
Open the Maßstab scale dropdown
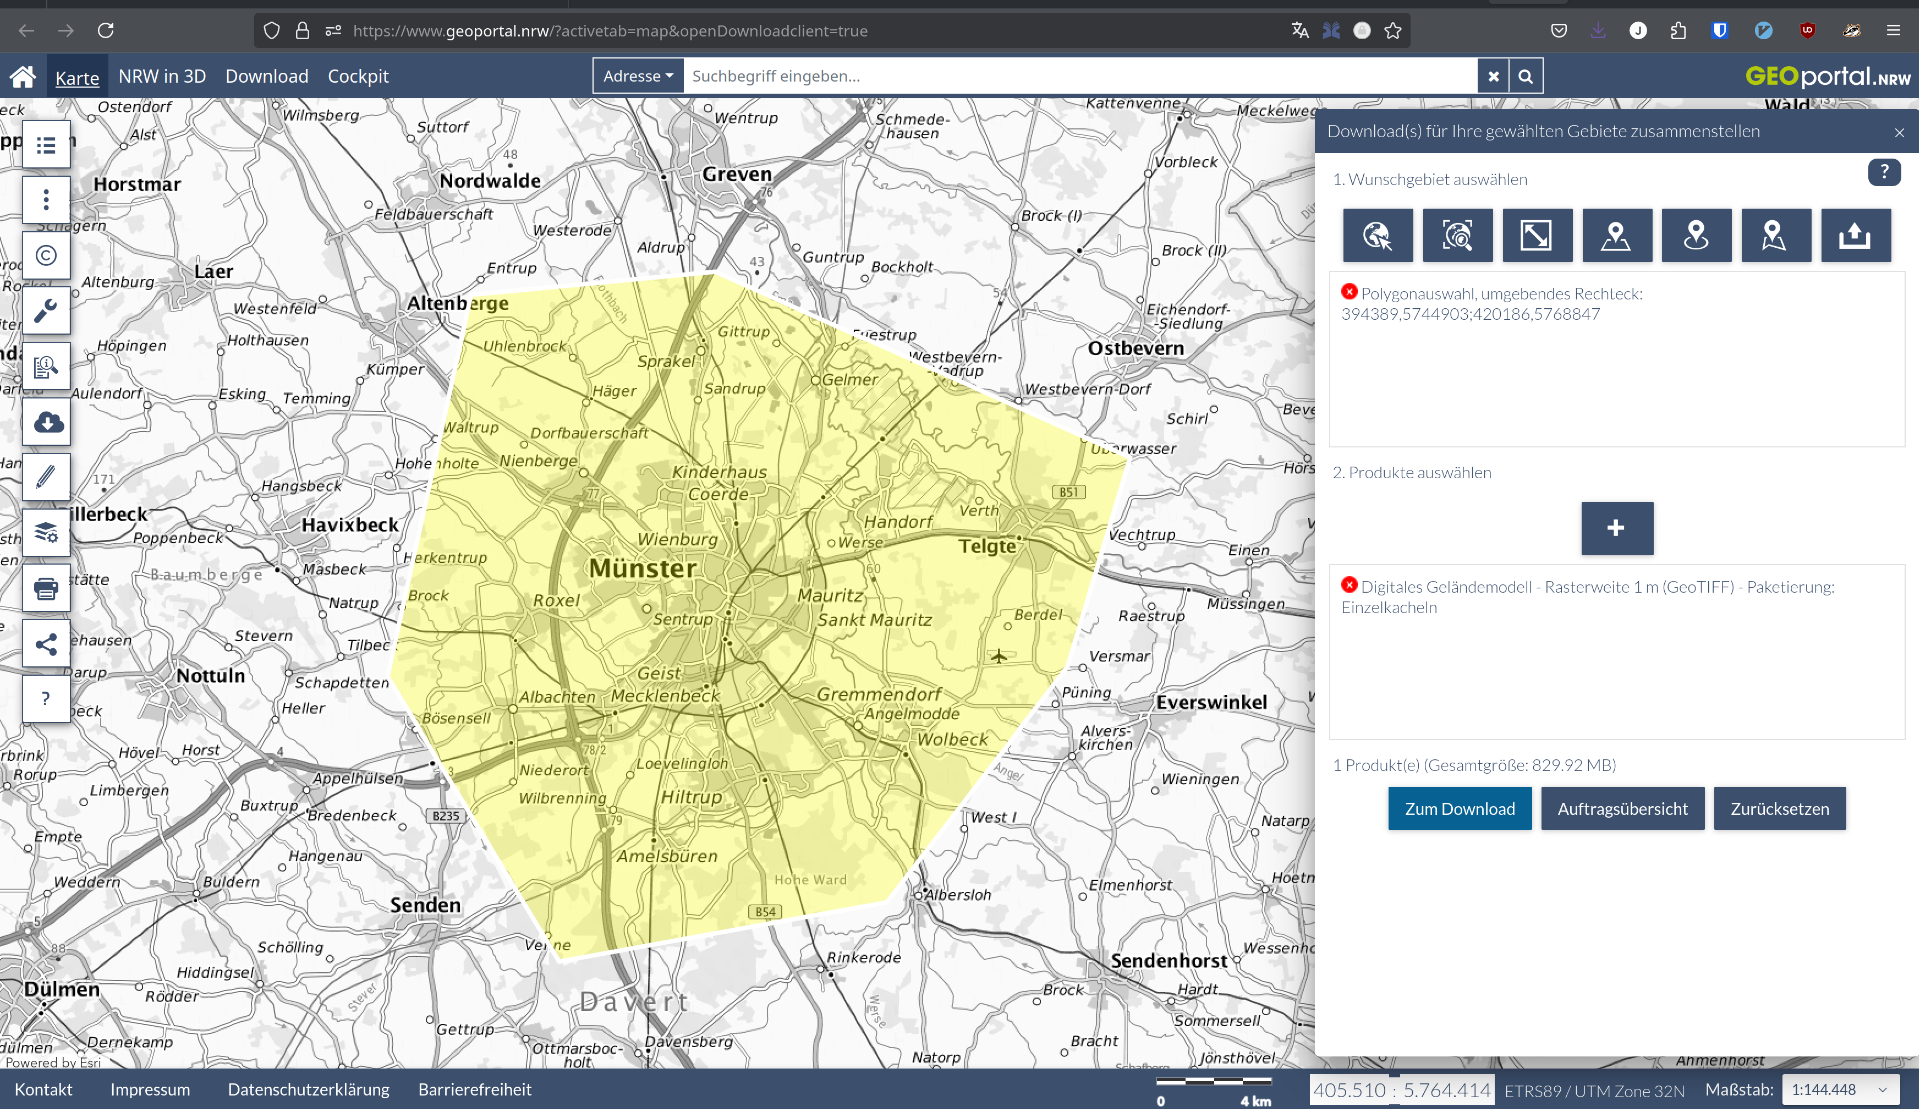(x=1840, y=1090)
